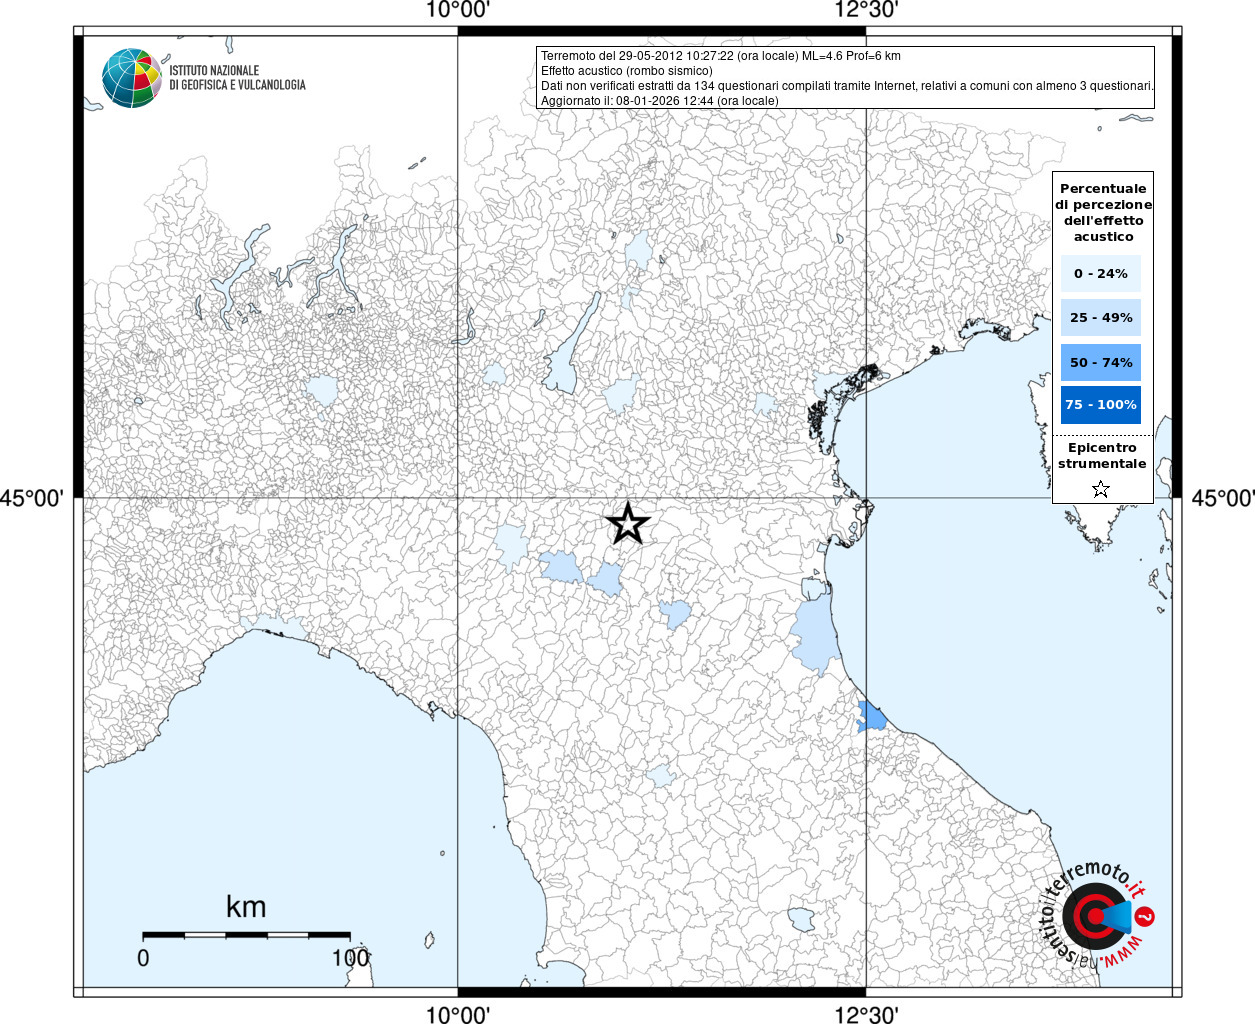1255x1024 pixels.
Task: Click the Percentuale di percezione legend title
Action: coord(1103,212)
